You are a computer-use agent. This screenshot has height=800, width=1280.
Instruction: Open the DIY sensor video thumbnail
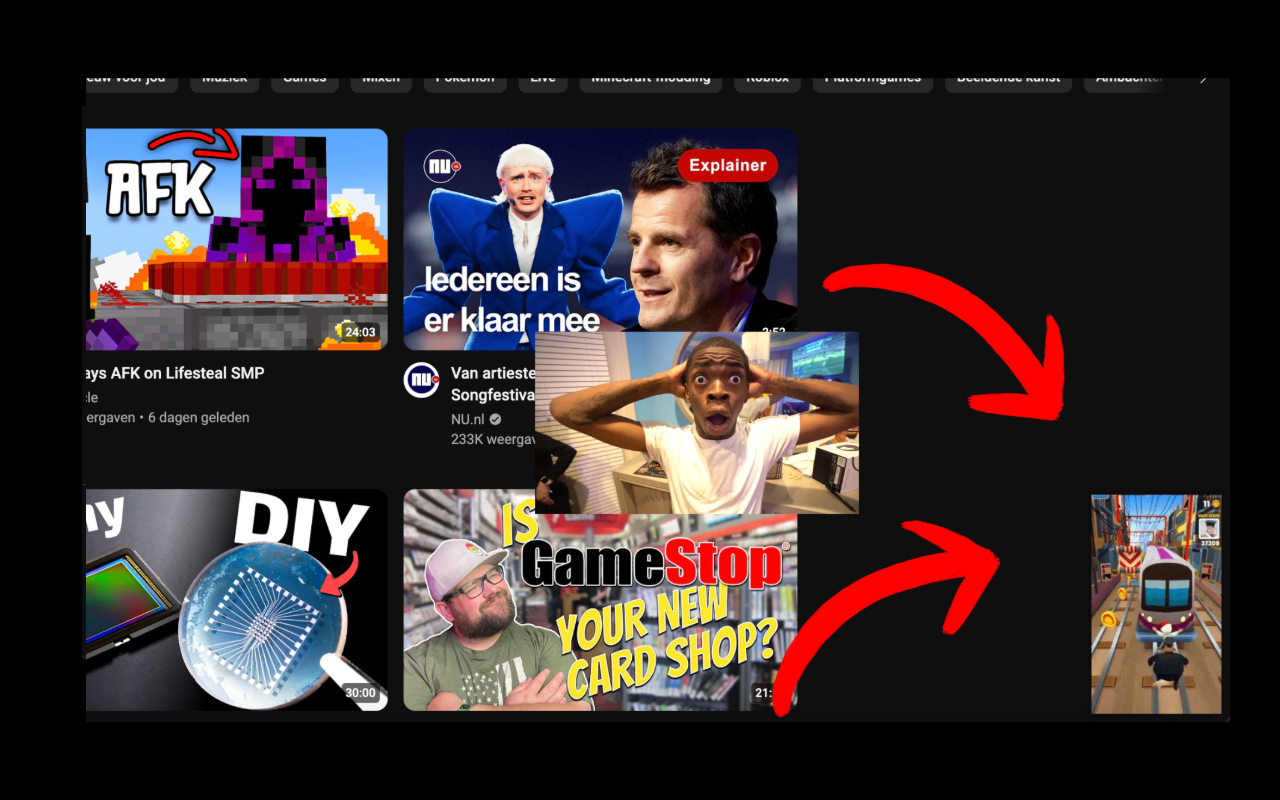coord(236,600)
